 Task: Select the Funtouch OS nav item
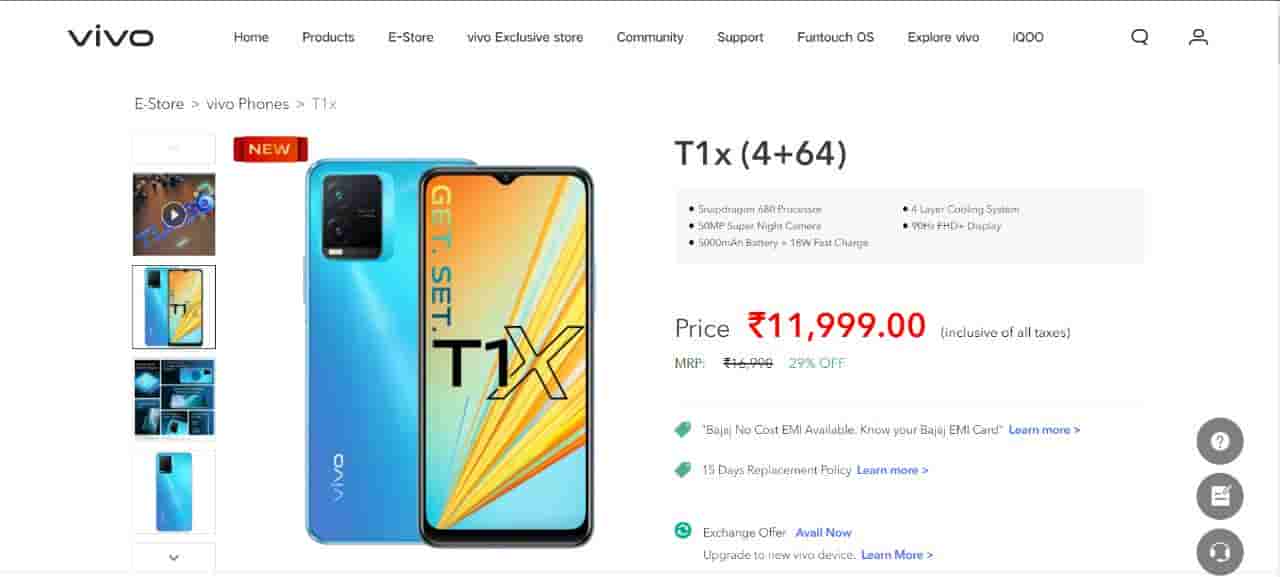pos(835,37)
